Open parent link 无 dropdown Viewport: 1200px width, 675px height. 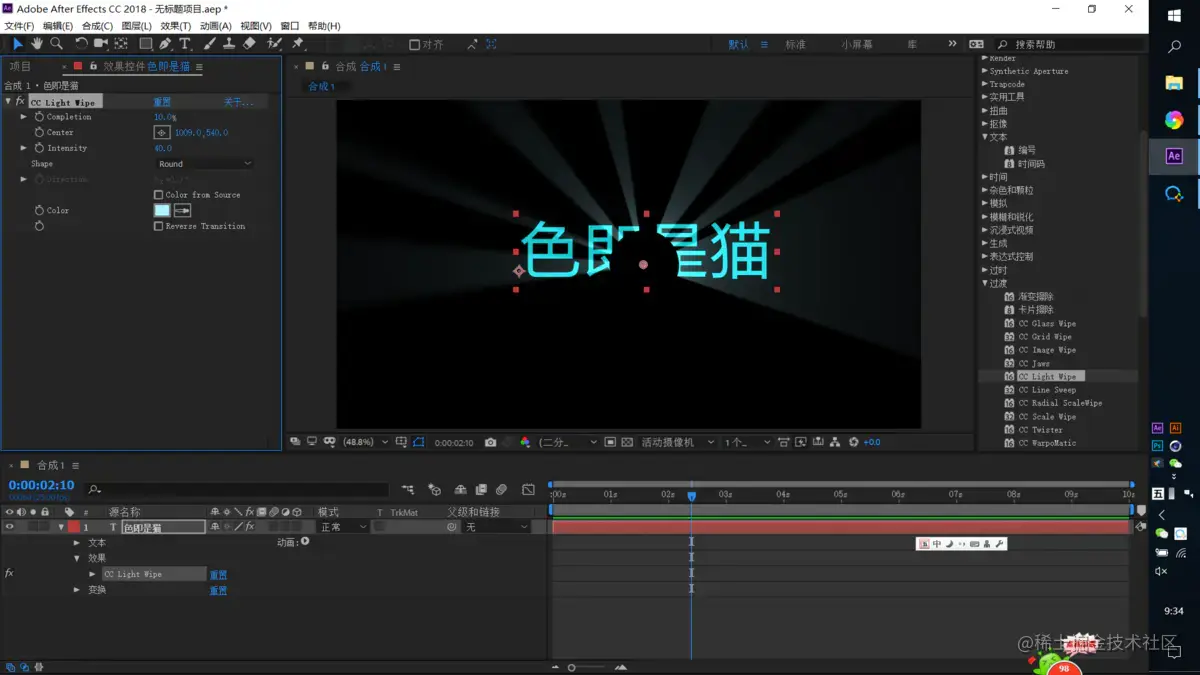pos(496,527)
